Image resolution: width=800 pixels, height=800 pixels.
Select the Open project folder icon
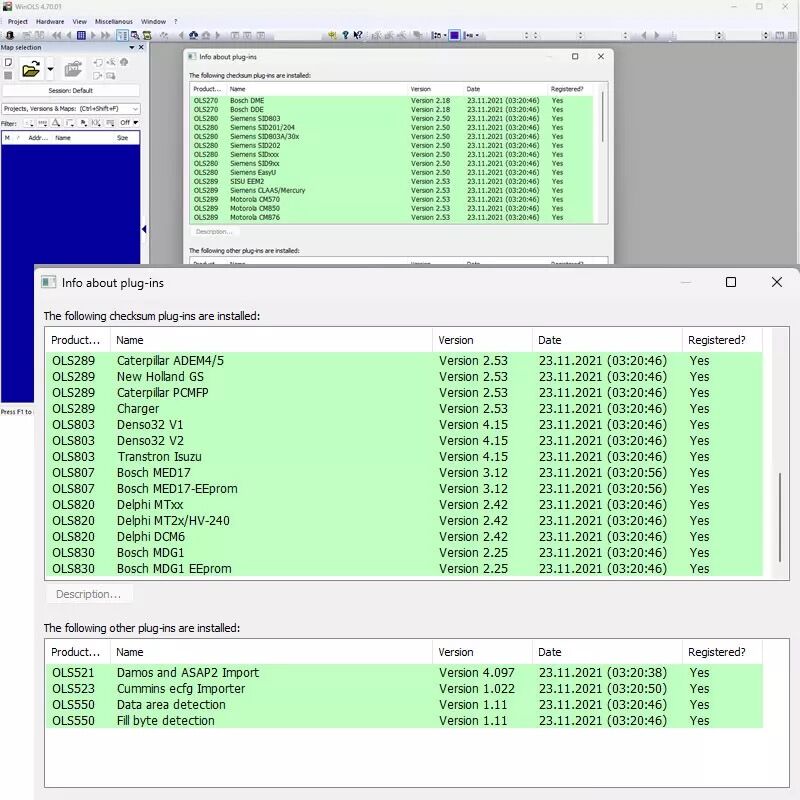click(29, 68)
